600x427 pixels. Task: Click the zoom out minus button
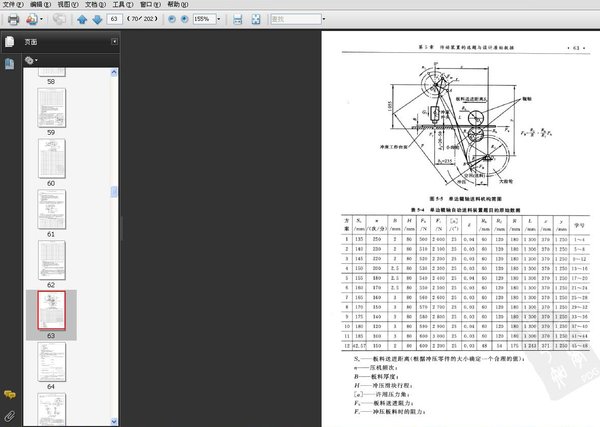tap(172, 19)
